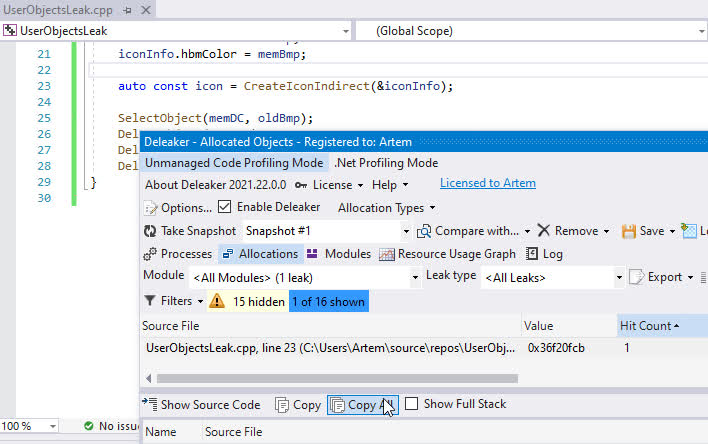Open the Leak type All Leaks combo box

pyautogui.click(x=553, y=277)
